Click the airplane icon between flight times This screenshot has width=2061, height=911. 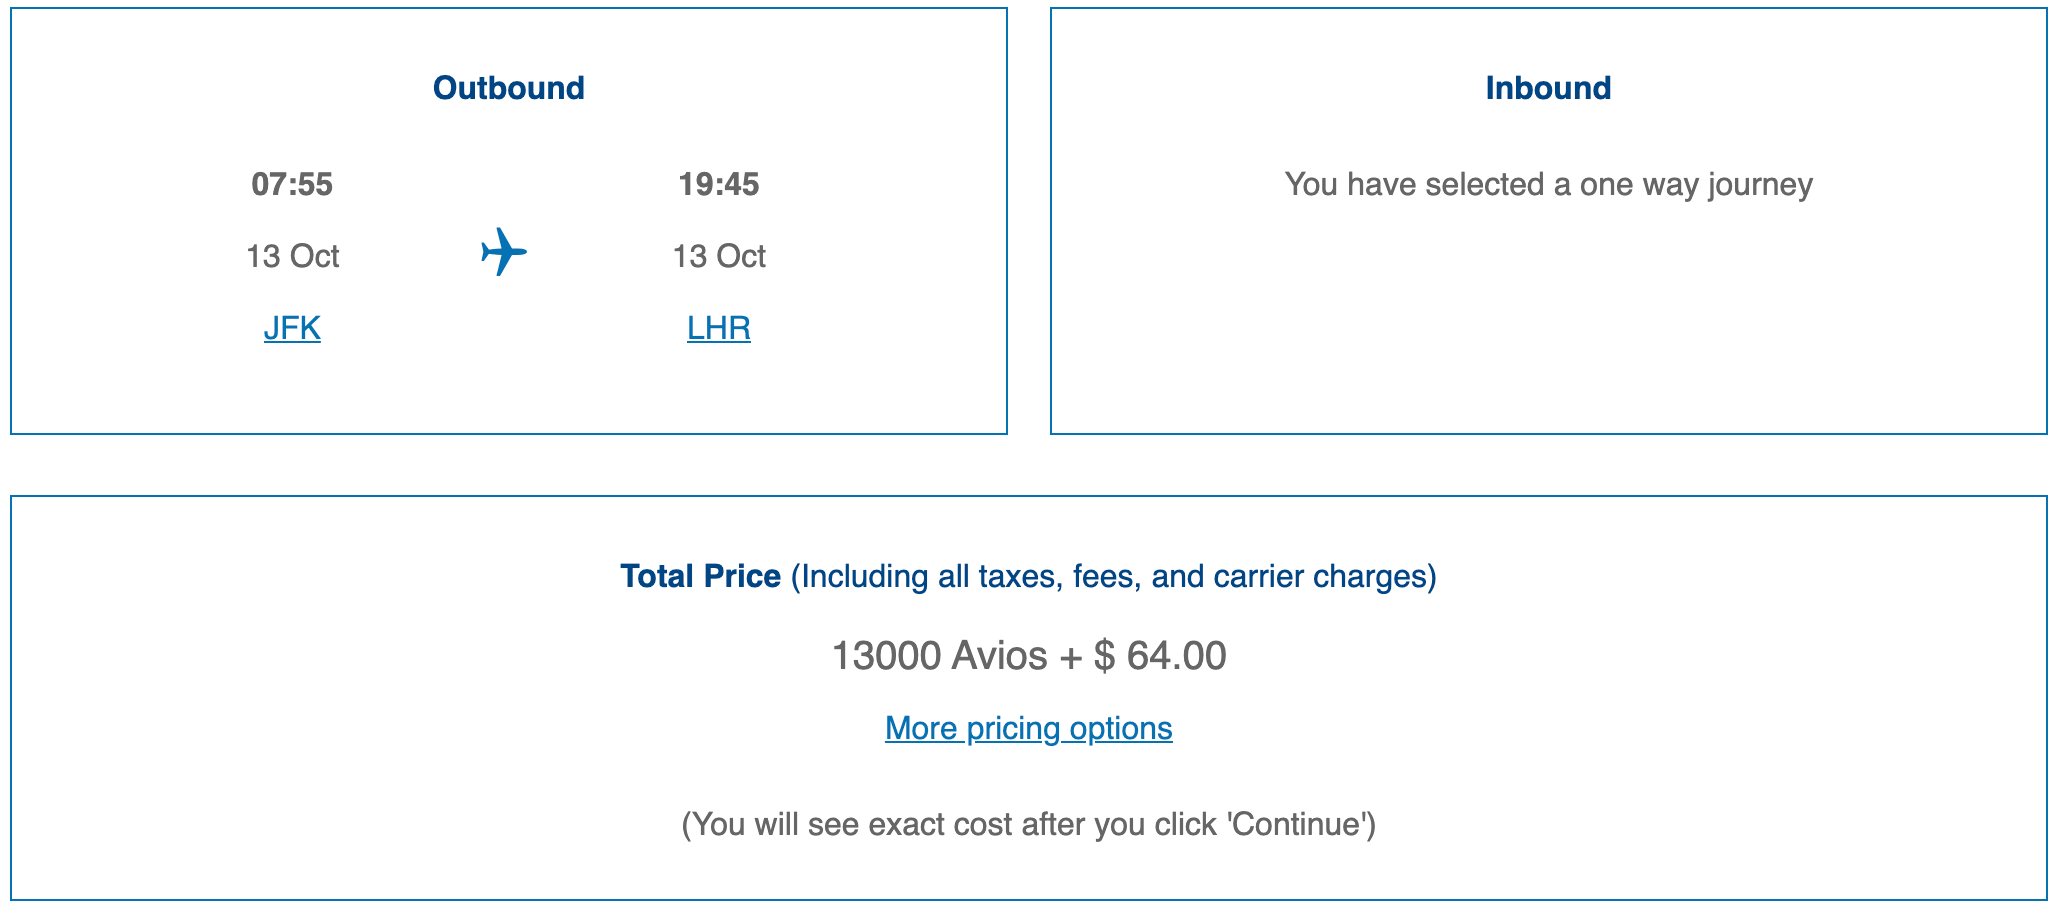coord(503,252)
